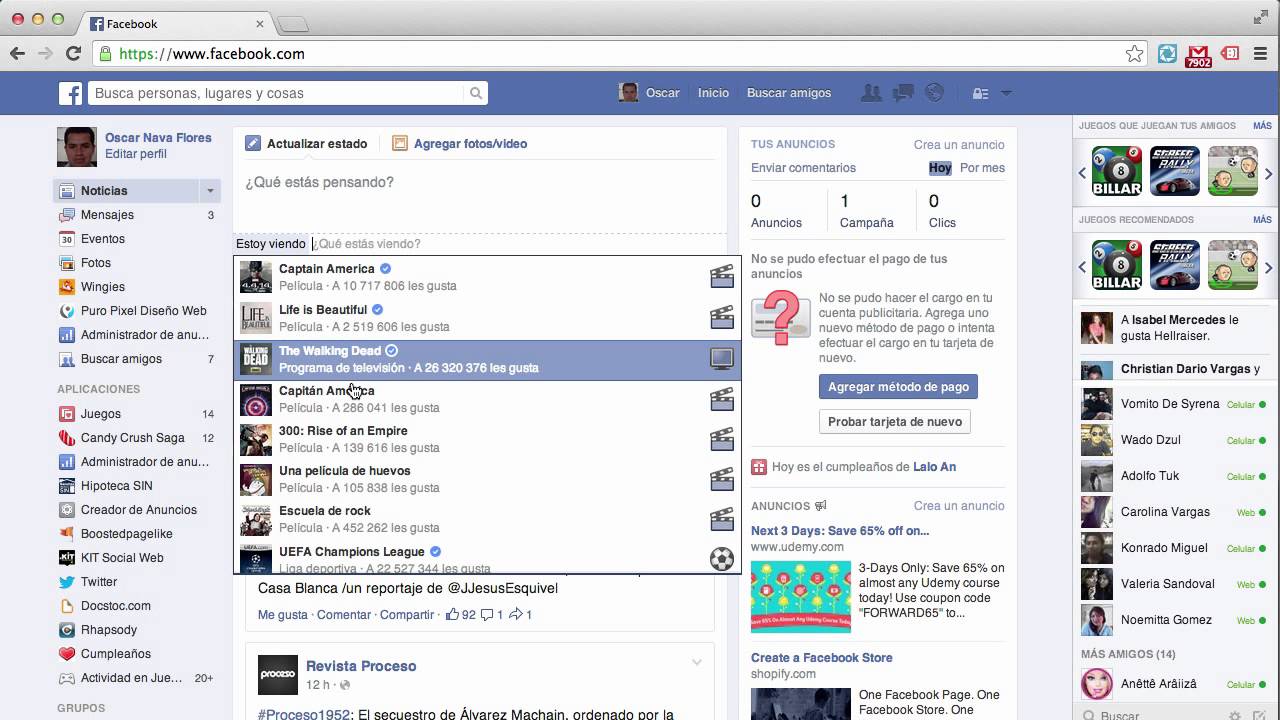Click the UEFA Champions League soccer ball icon
Image resolution: width=1280 pixels, height=720 pixels.
(722, 559)
